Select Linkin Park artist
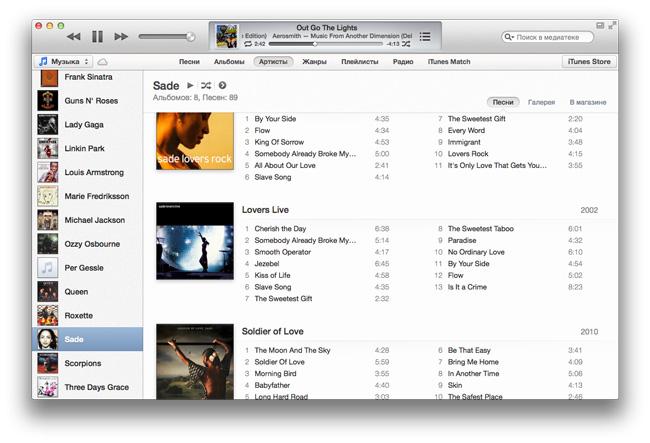The height and width of the screenshot is (443, 650). [x=87, y=148]
